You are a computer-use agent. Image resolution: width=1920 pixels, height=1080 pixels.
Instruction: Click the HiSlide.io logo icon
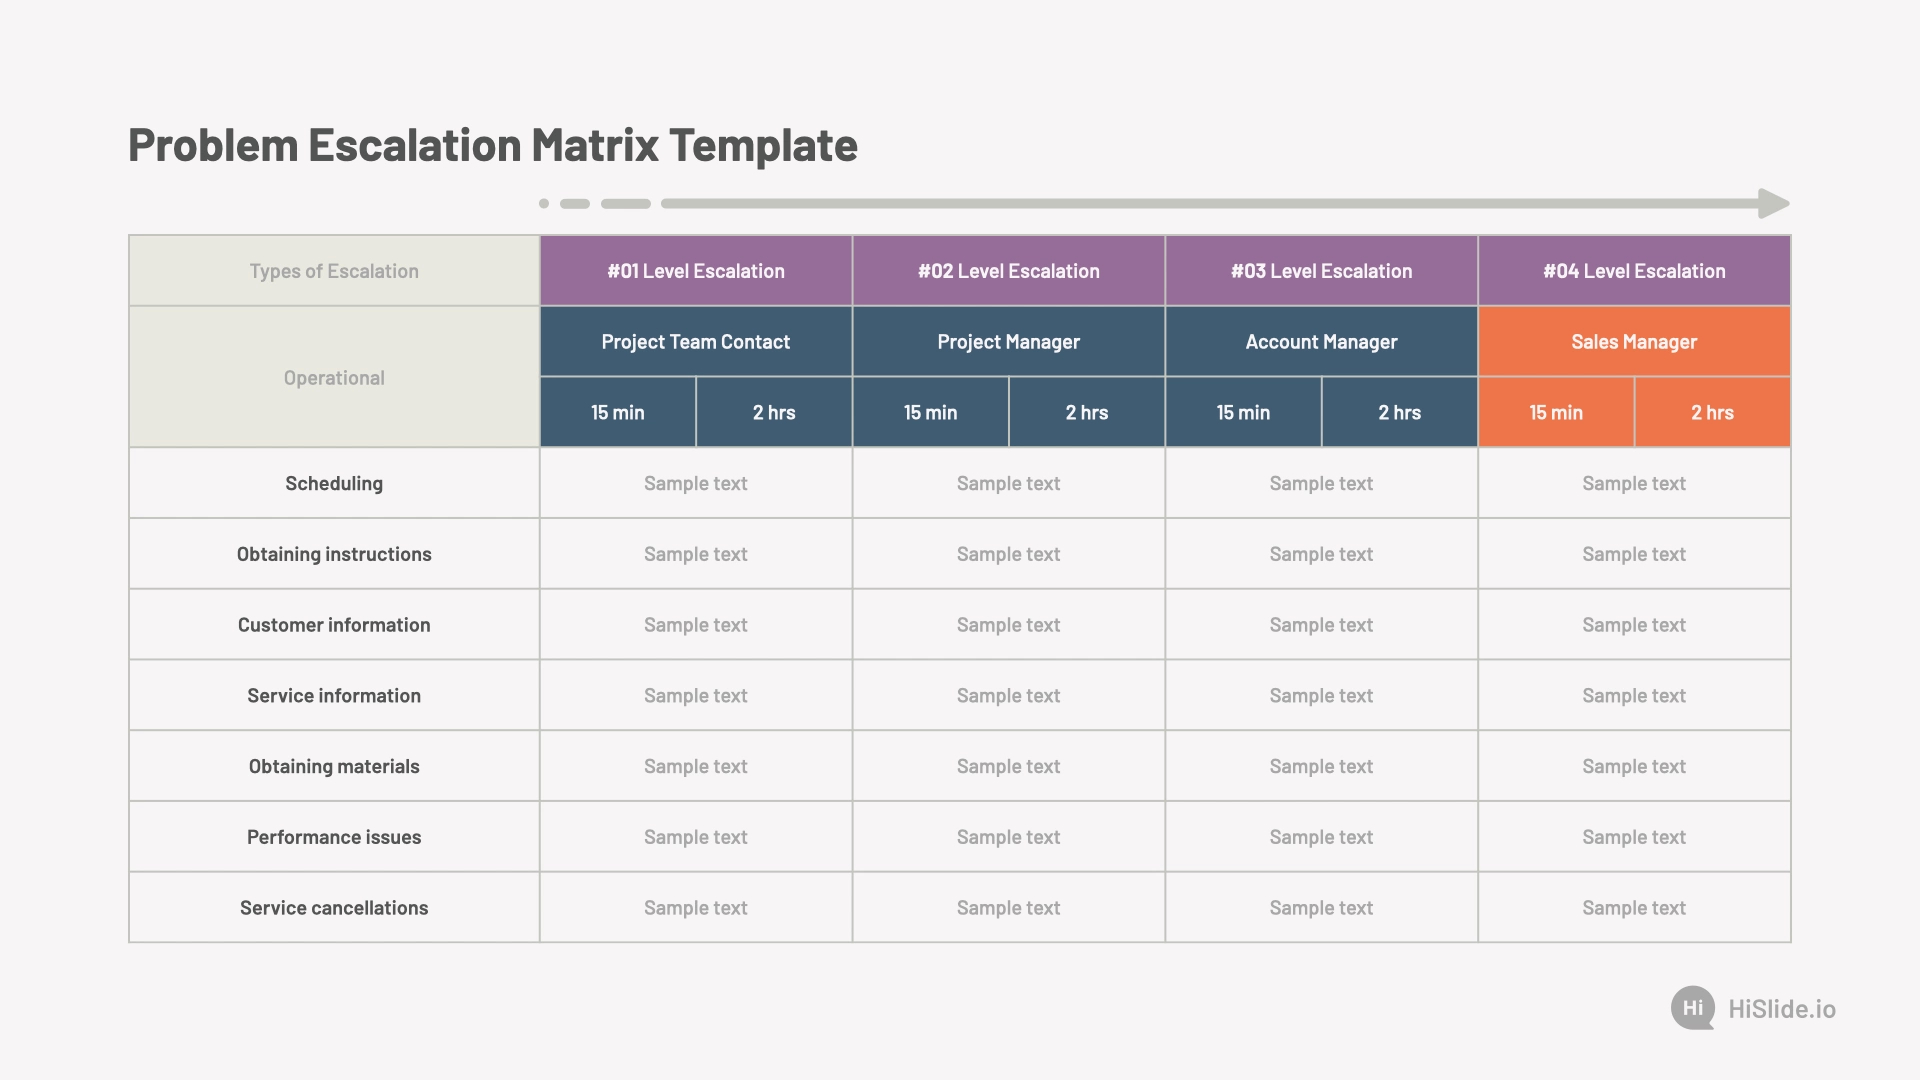click(x=1691, y=1007)
